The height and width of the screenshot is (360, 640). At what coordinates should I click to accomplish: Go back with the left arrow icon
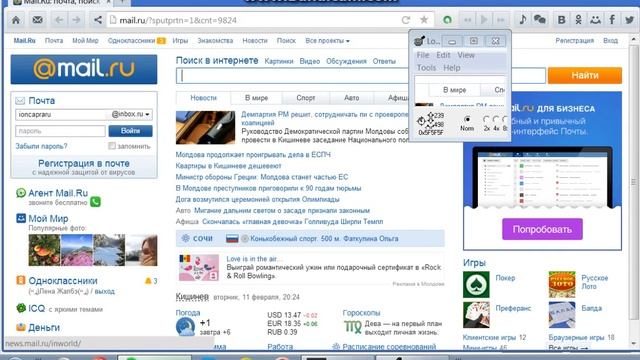(59, 20)
